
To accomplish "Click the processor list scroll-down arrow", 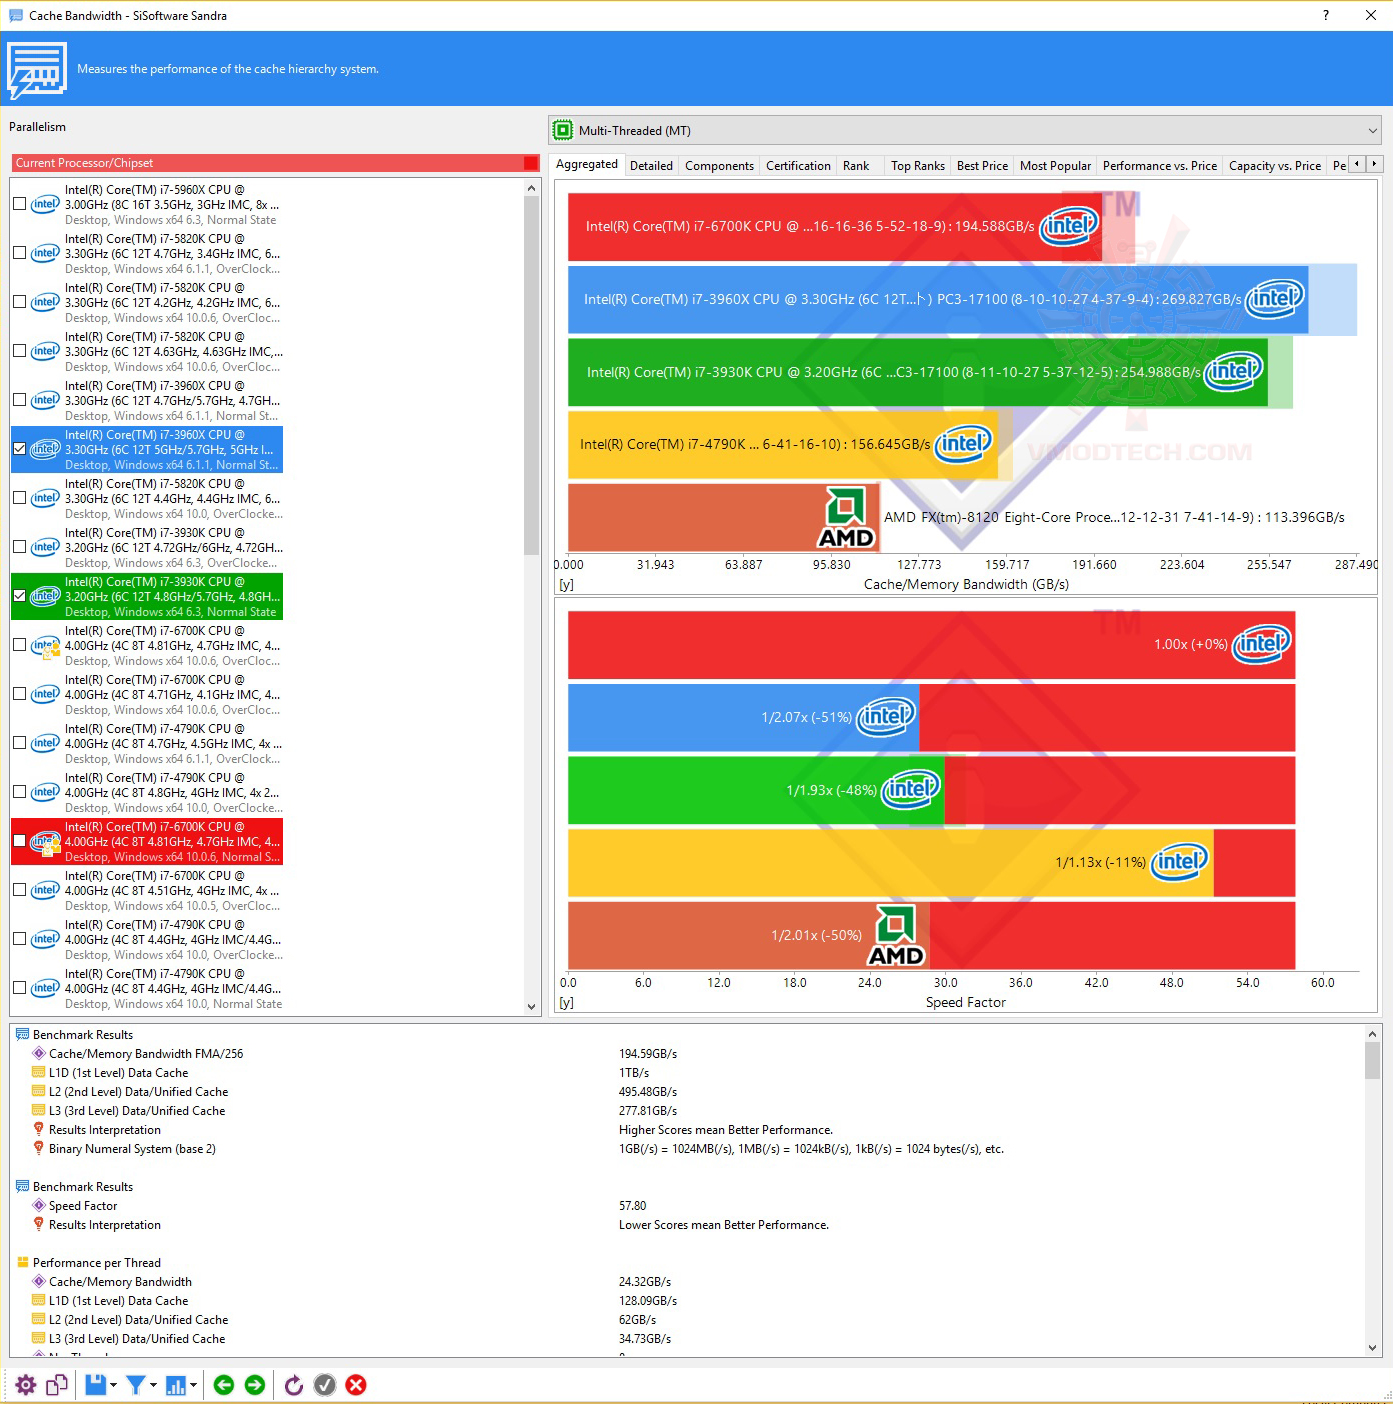I will pos(531,1007).
